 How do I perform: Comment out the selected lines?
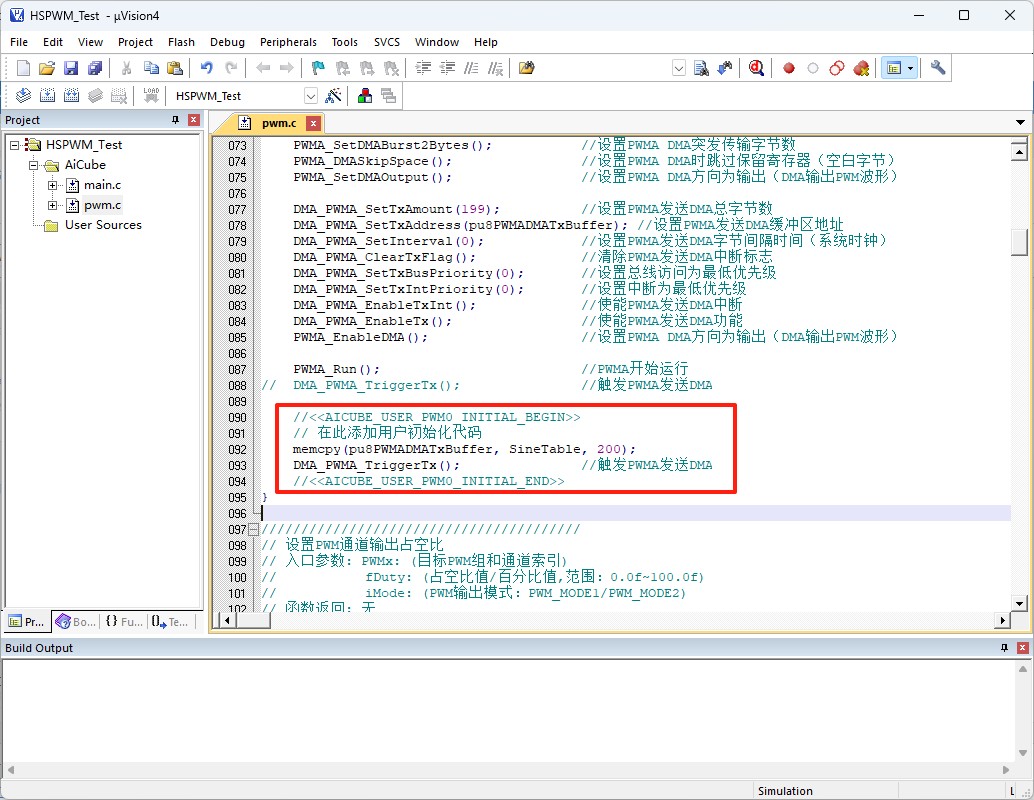(x=471, y=68)
